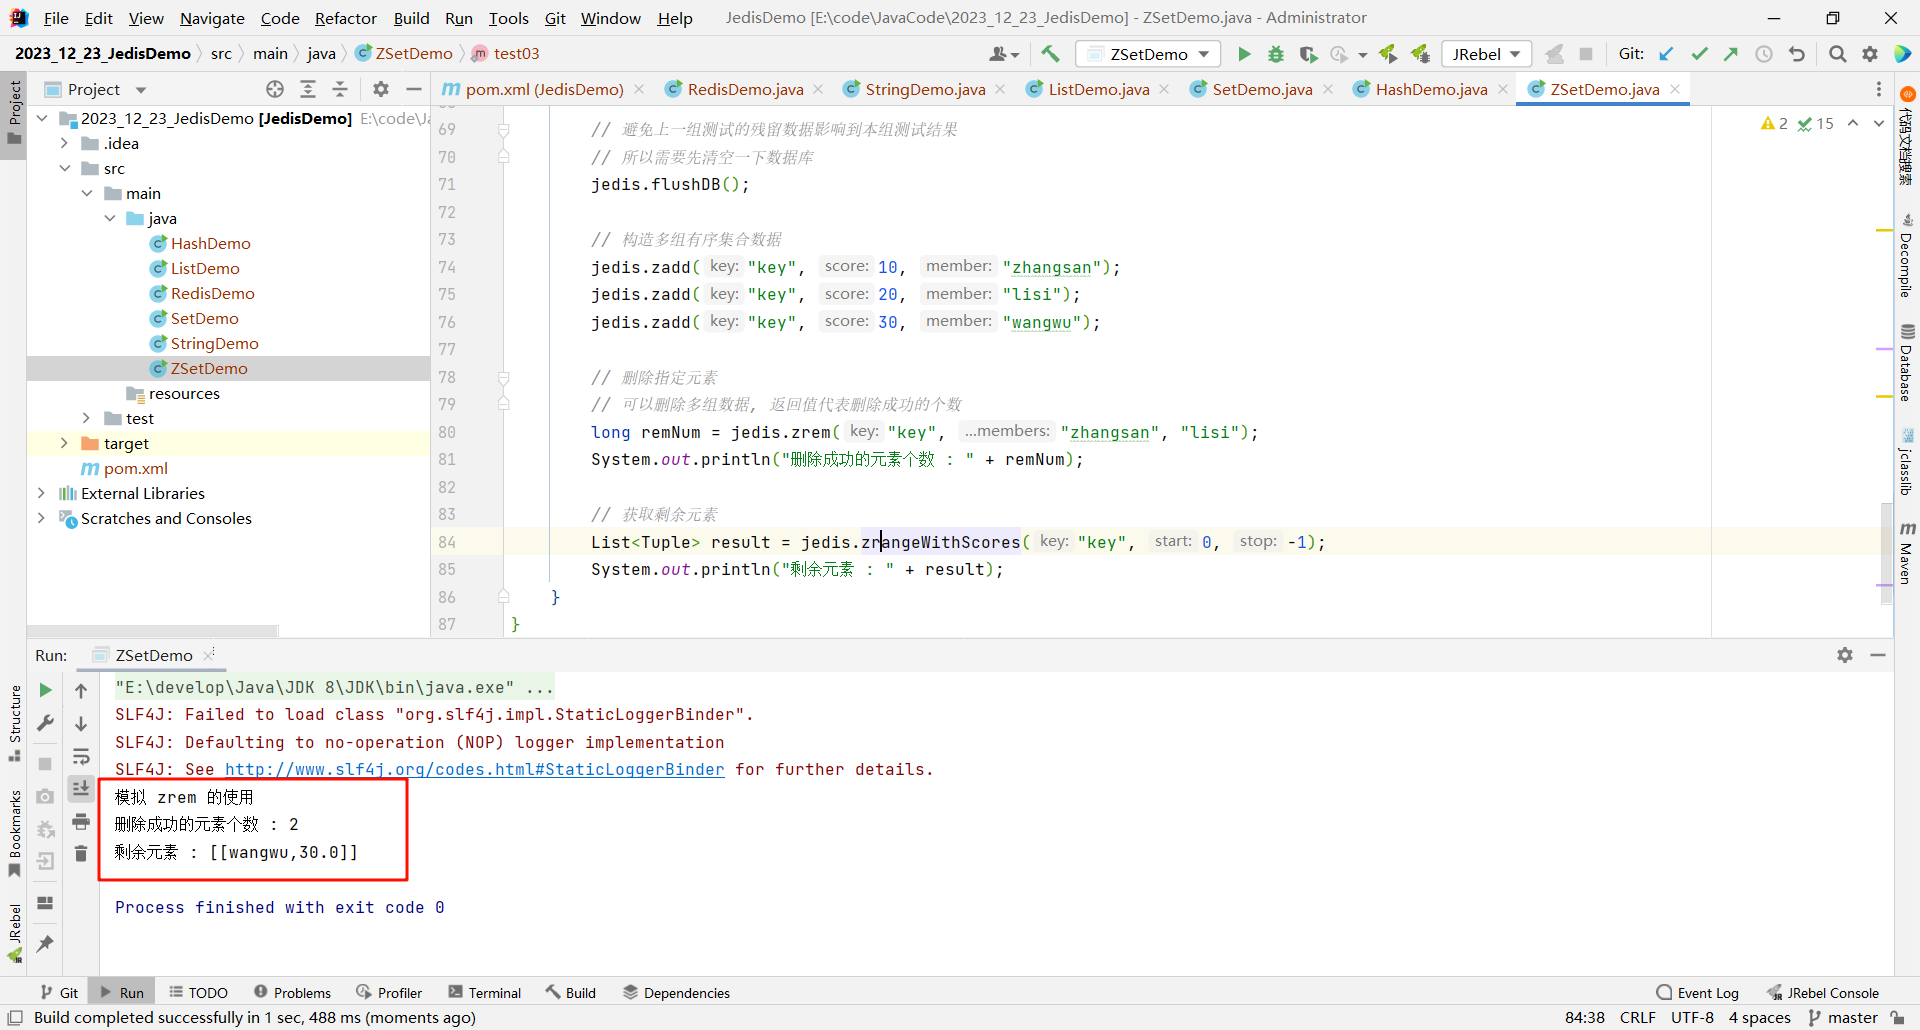Image resolution: width=1920 pixels, height=1030 pixels.
Task: Push commits with the Git push arrow
Action: click(1731, 54)
